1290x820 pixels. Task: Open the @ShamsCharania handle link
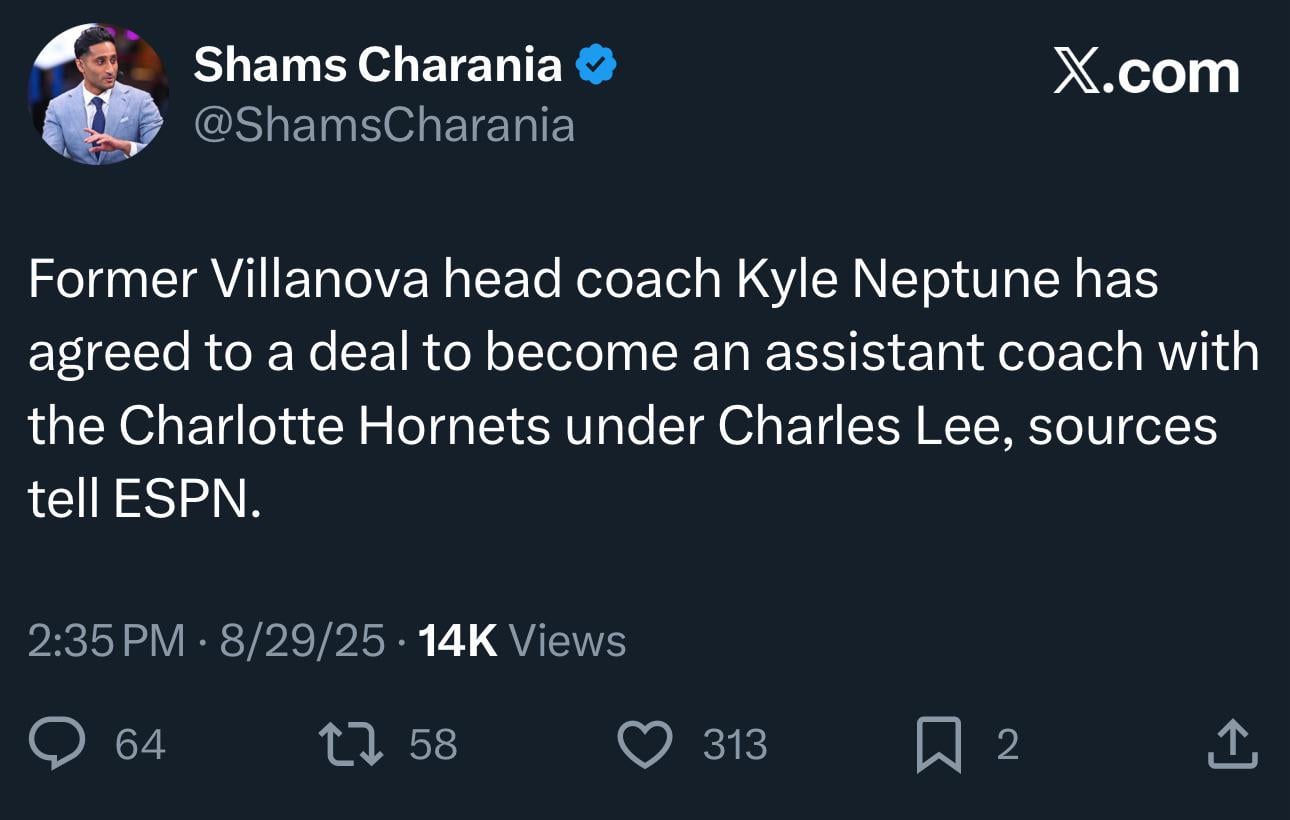point(385,124)
